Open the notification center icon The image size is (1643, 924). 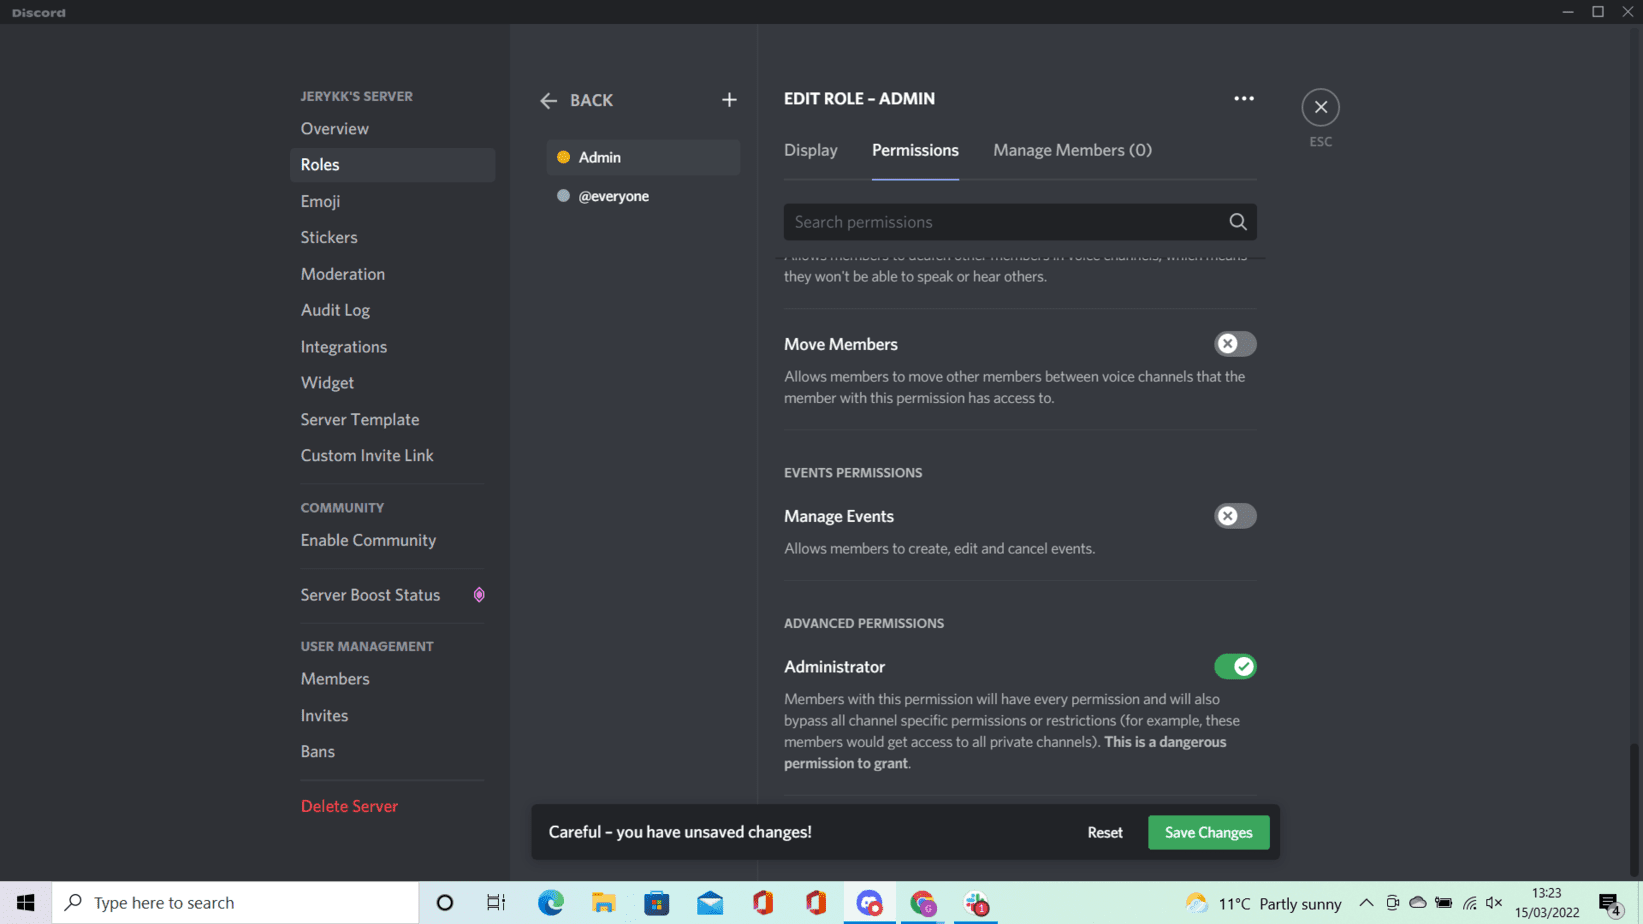(1610, 904)
